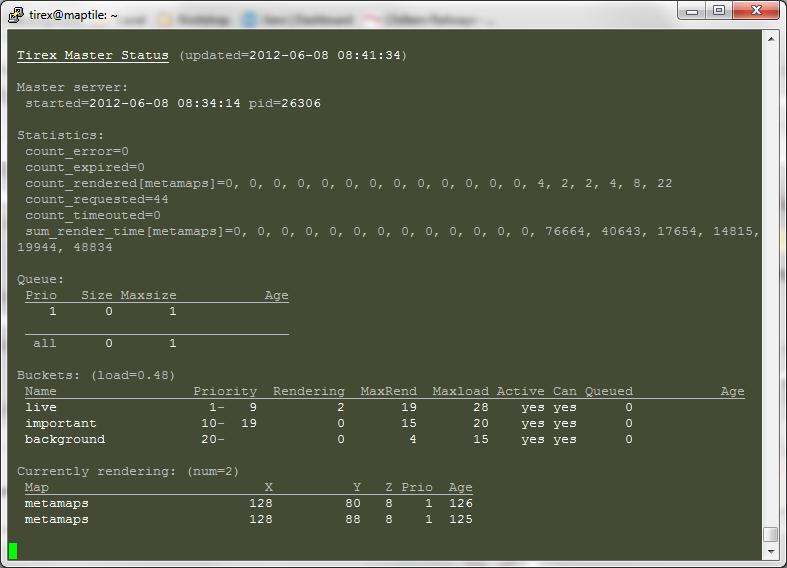The height and width of the screenshot is (568, 787).
Task: Click the pid=26306 value
Action: (285, 103)
